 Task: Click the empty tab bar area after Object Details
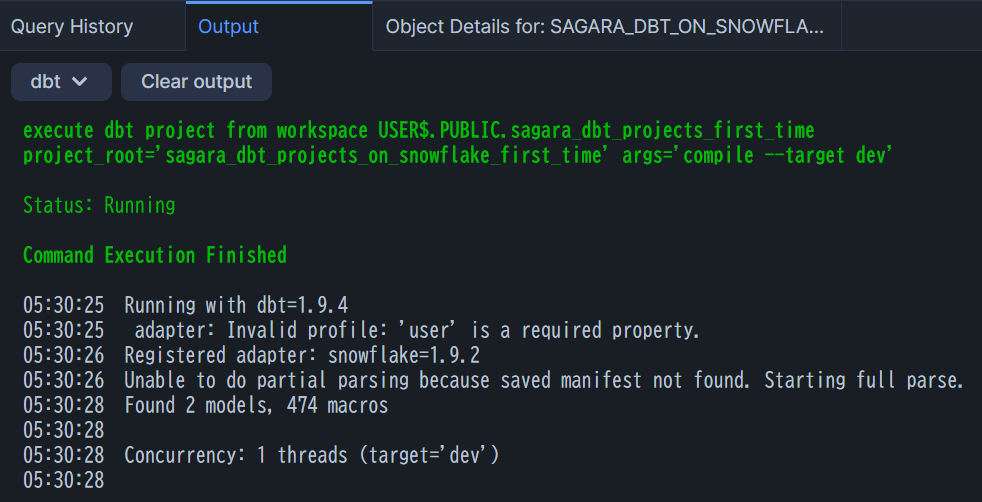point(912,27)
